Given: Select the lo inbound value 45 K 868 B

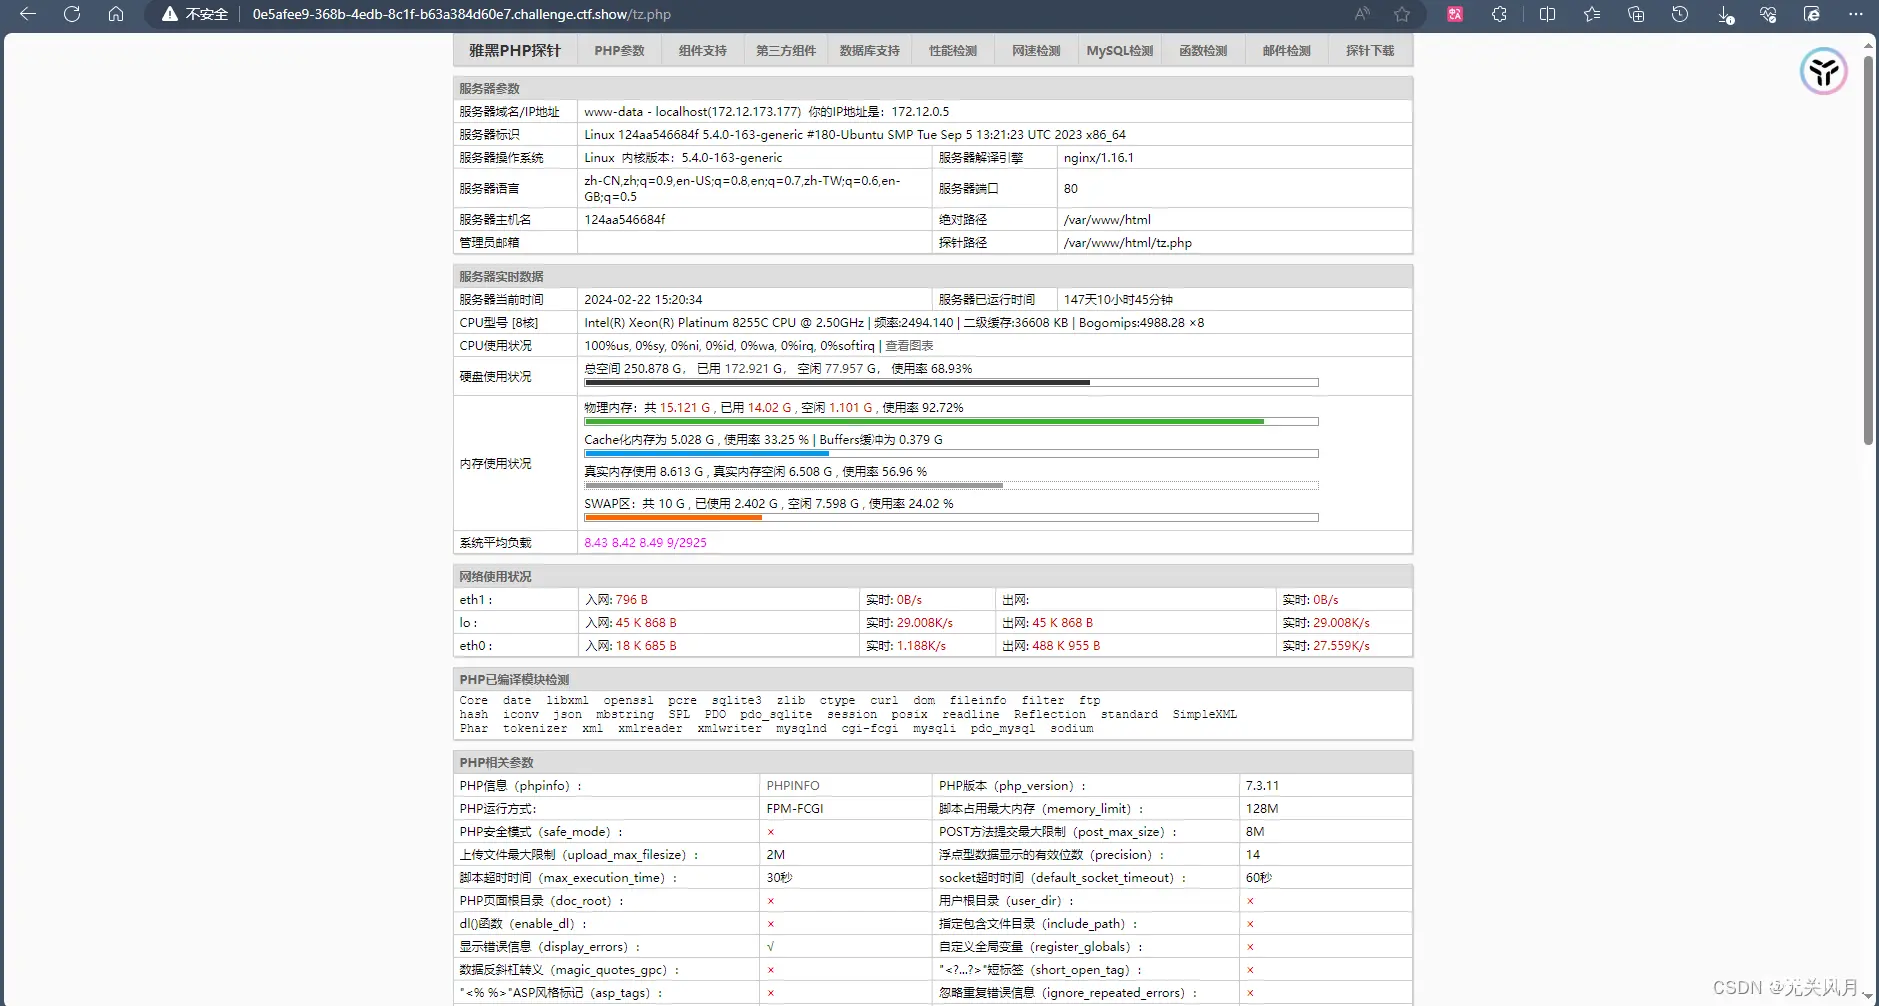Looking at the screenshot, I should click(x=646, y=623).
